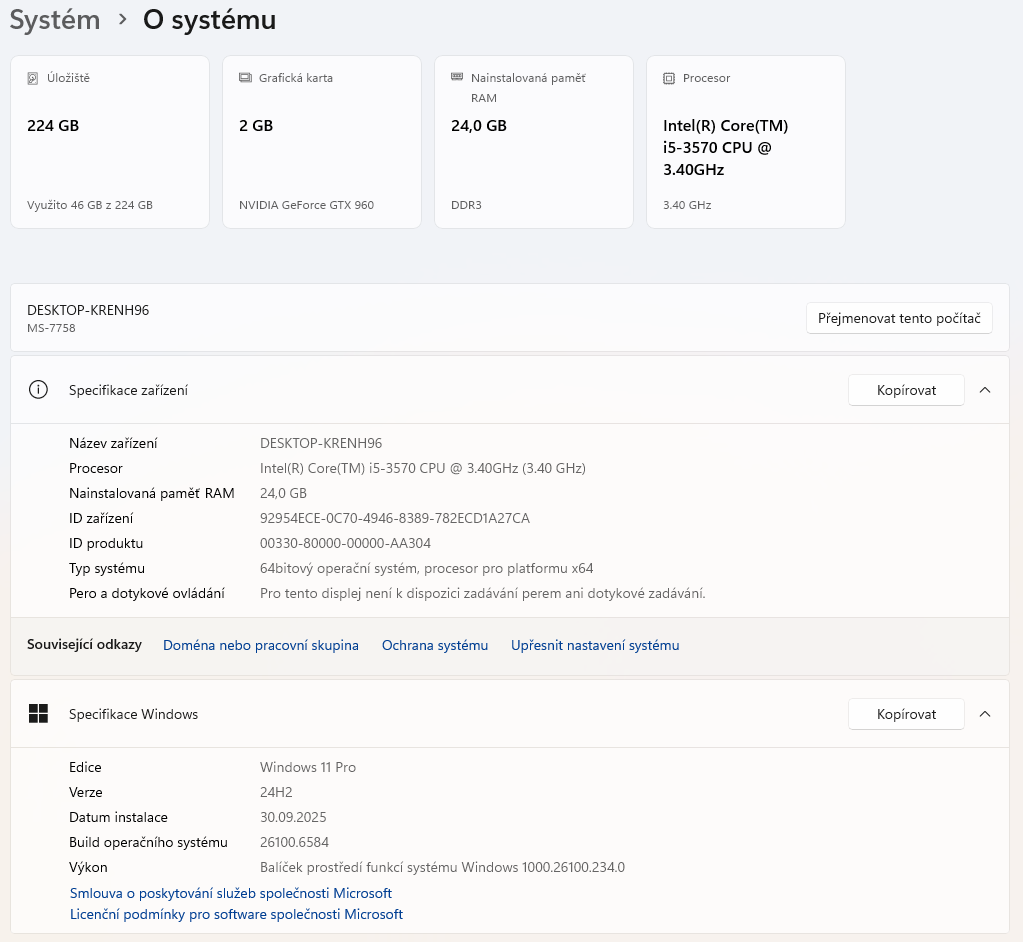
Task: Click the info icon beside Specifikace zařízení
Action: (39, 390)
